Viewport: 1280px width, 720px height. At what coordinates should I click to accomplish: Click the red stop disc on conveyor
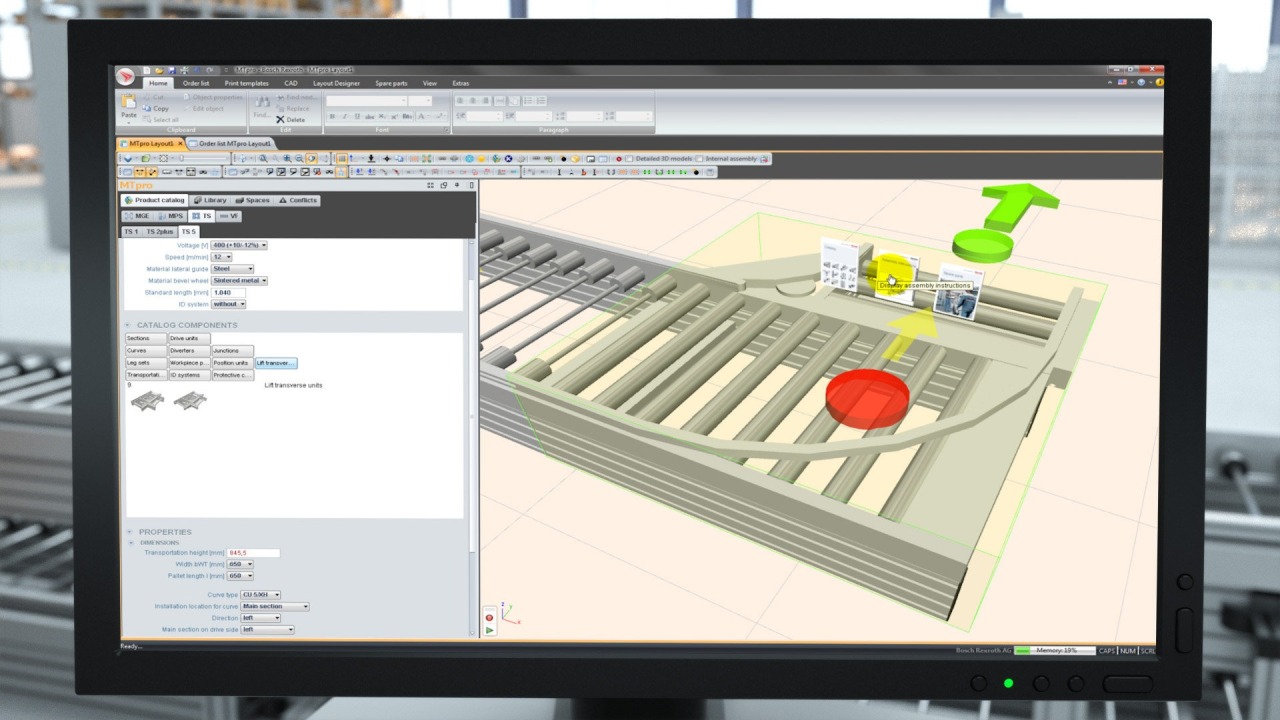(x=867, y=396)
